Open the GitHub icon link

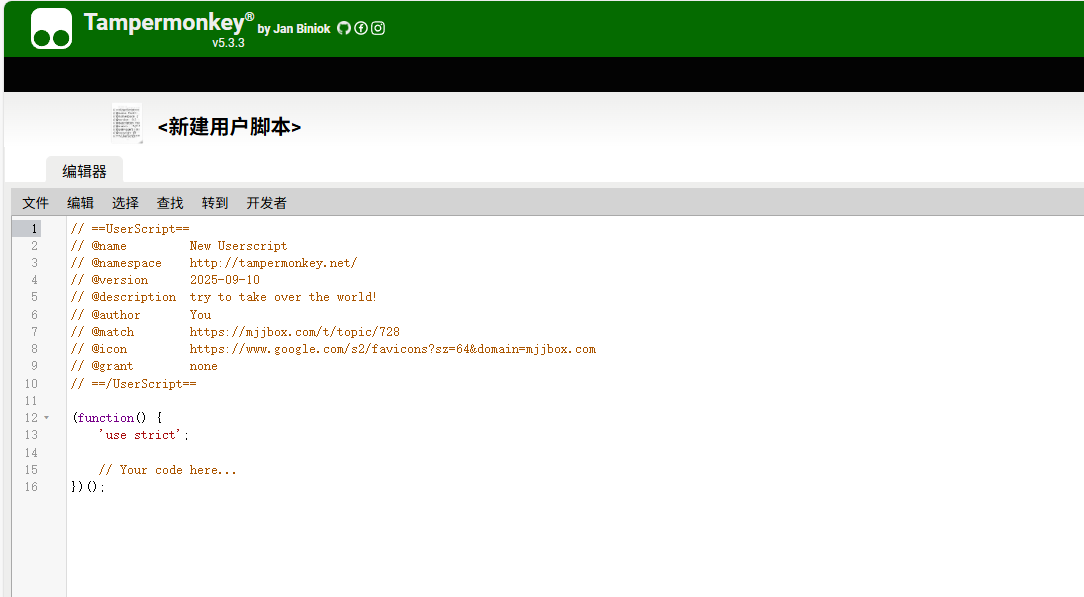[x=344, y=28]
